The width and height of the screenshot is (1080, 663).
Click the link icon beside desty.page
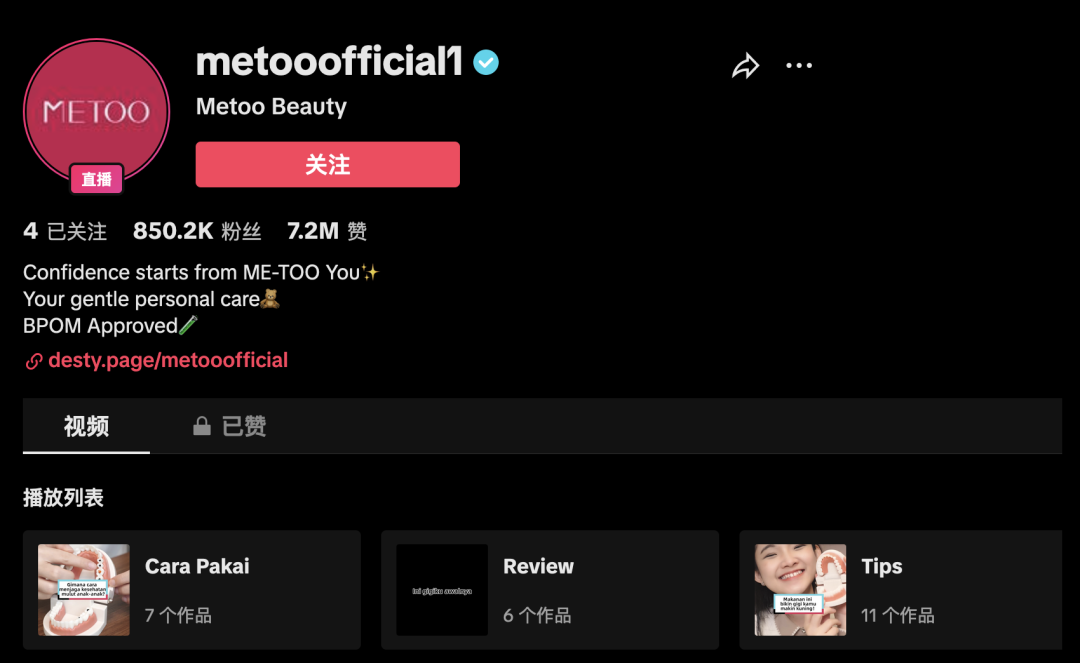click(34, 361)
